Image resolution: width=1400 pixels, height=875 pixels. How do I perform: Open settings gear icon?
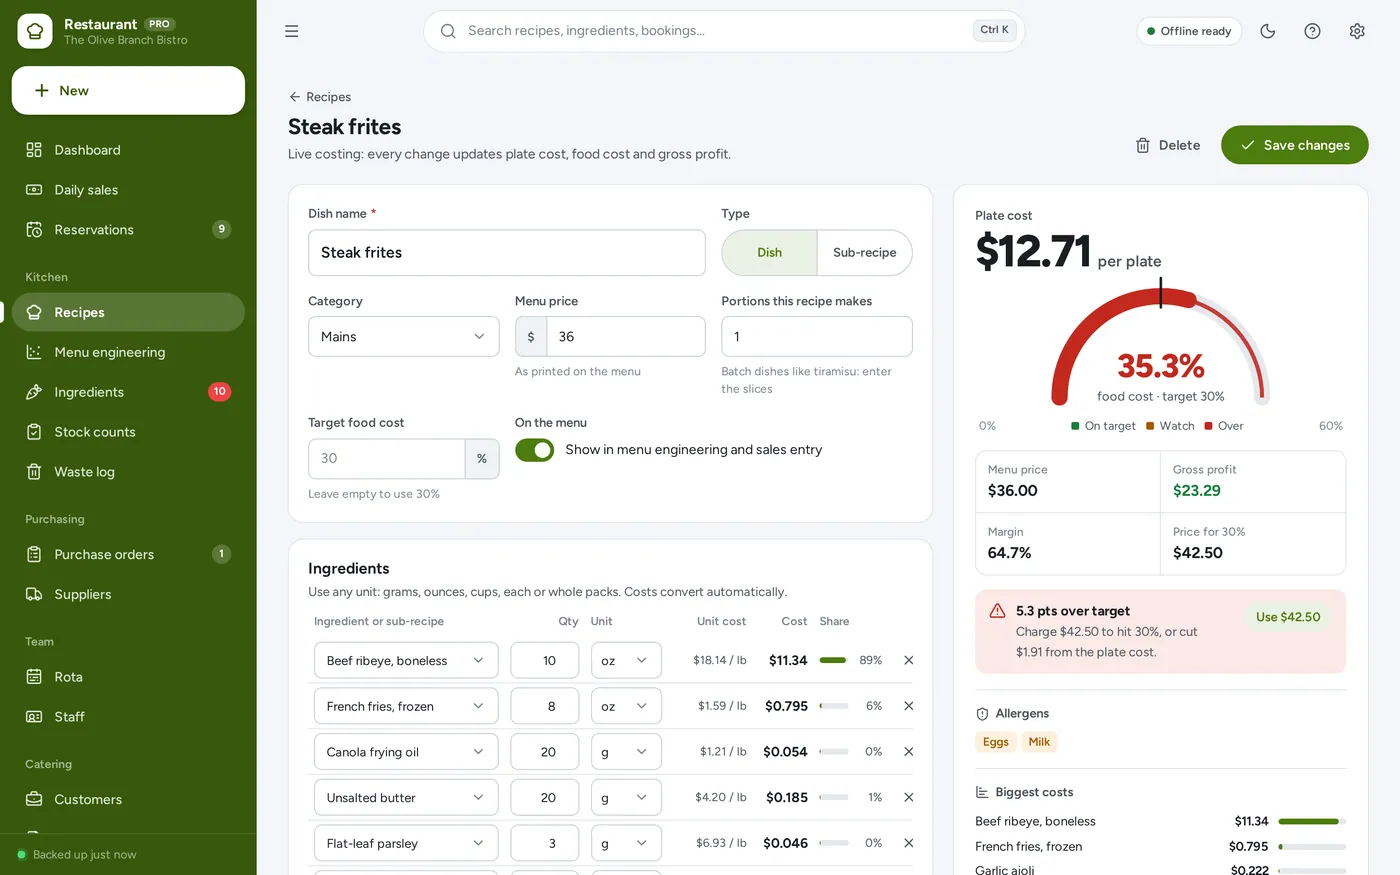coord(1357,31)
